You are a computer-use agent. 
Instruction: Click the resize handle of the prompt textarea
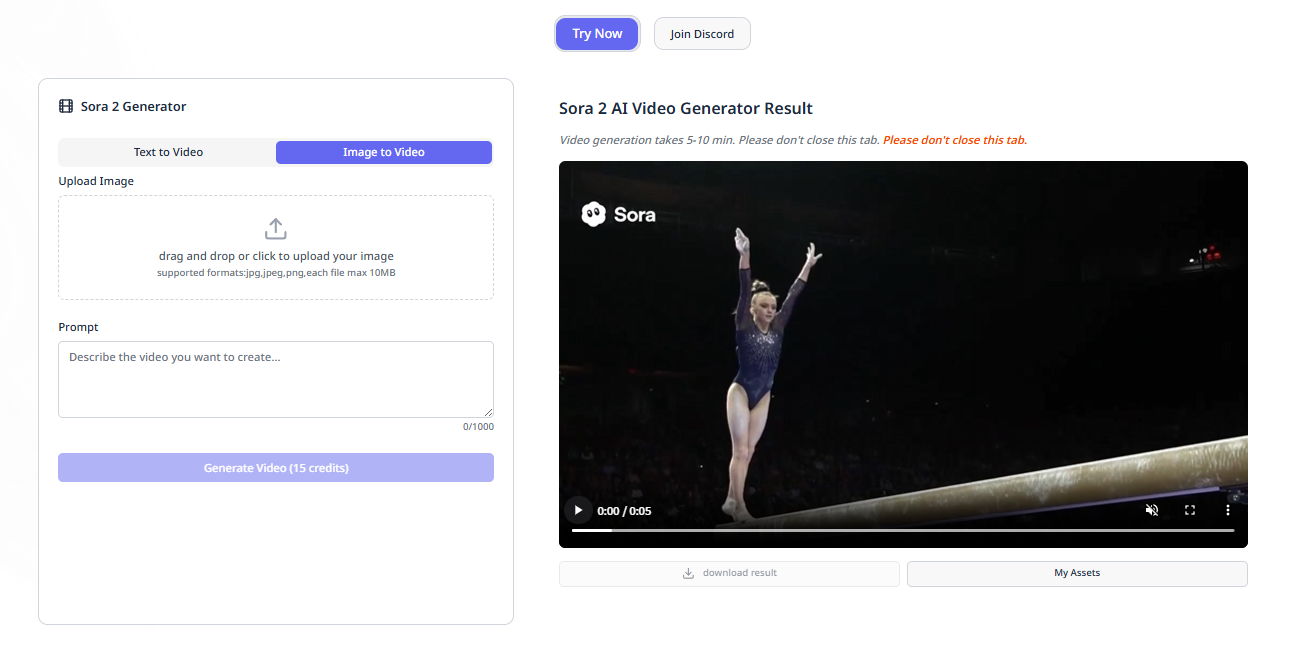point(488,412)
